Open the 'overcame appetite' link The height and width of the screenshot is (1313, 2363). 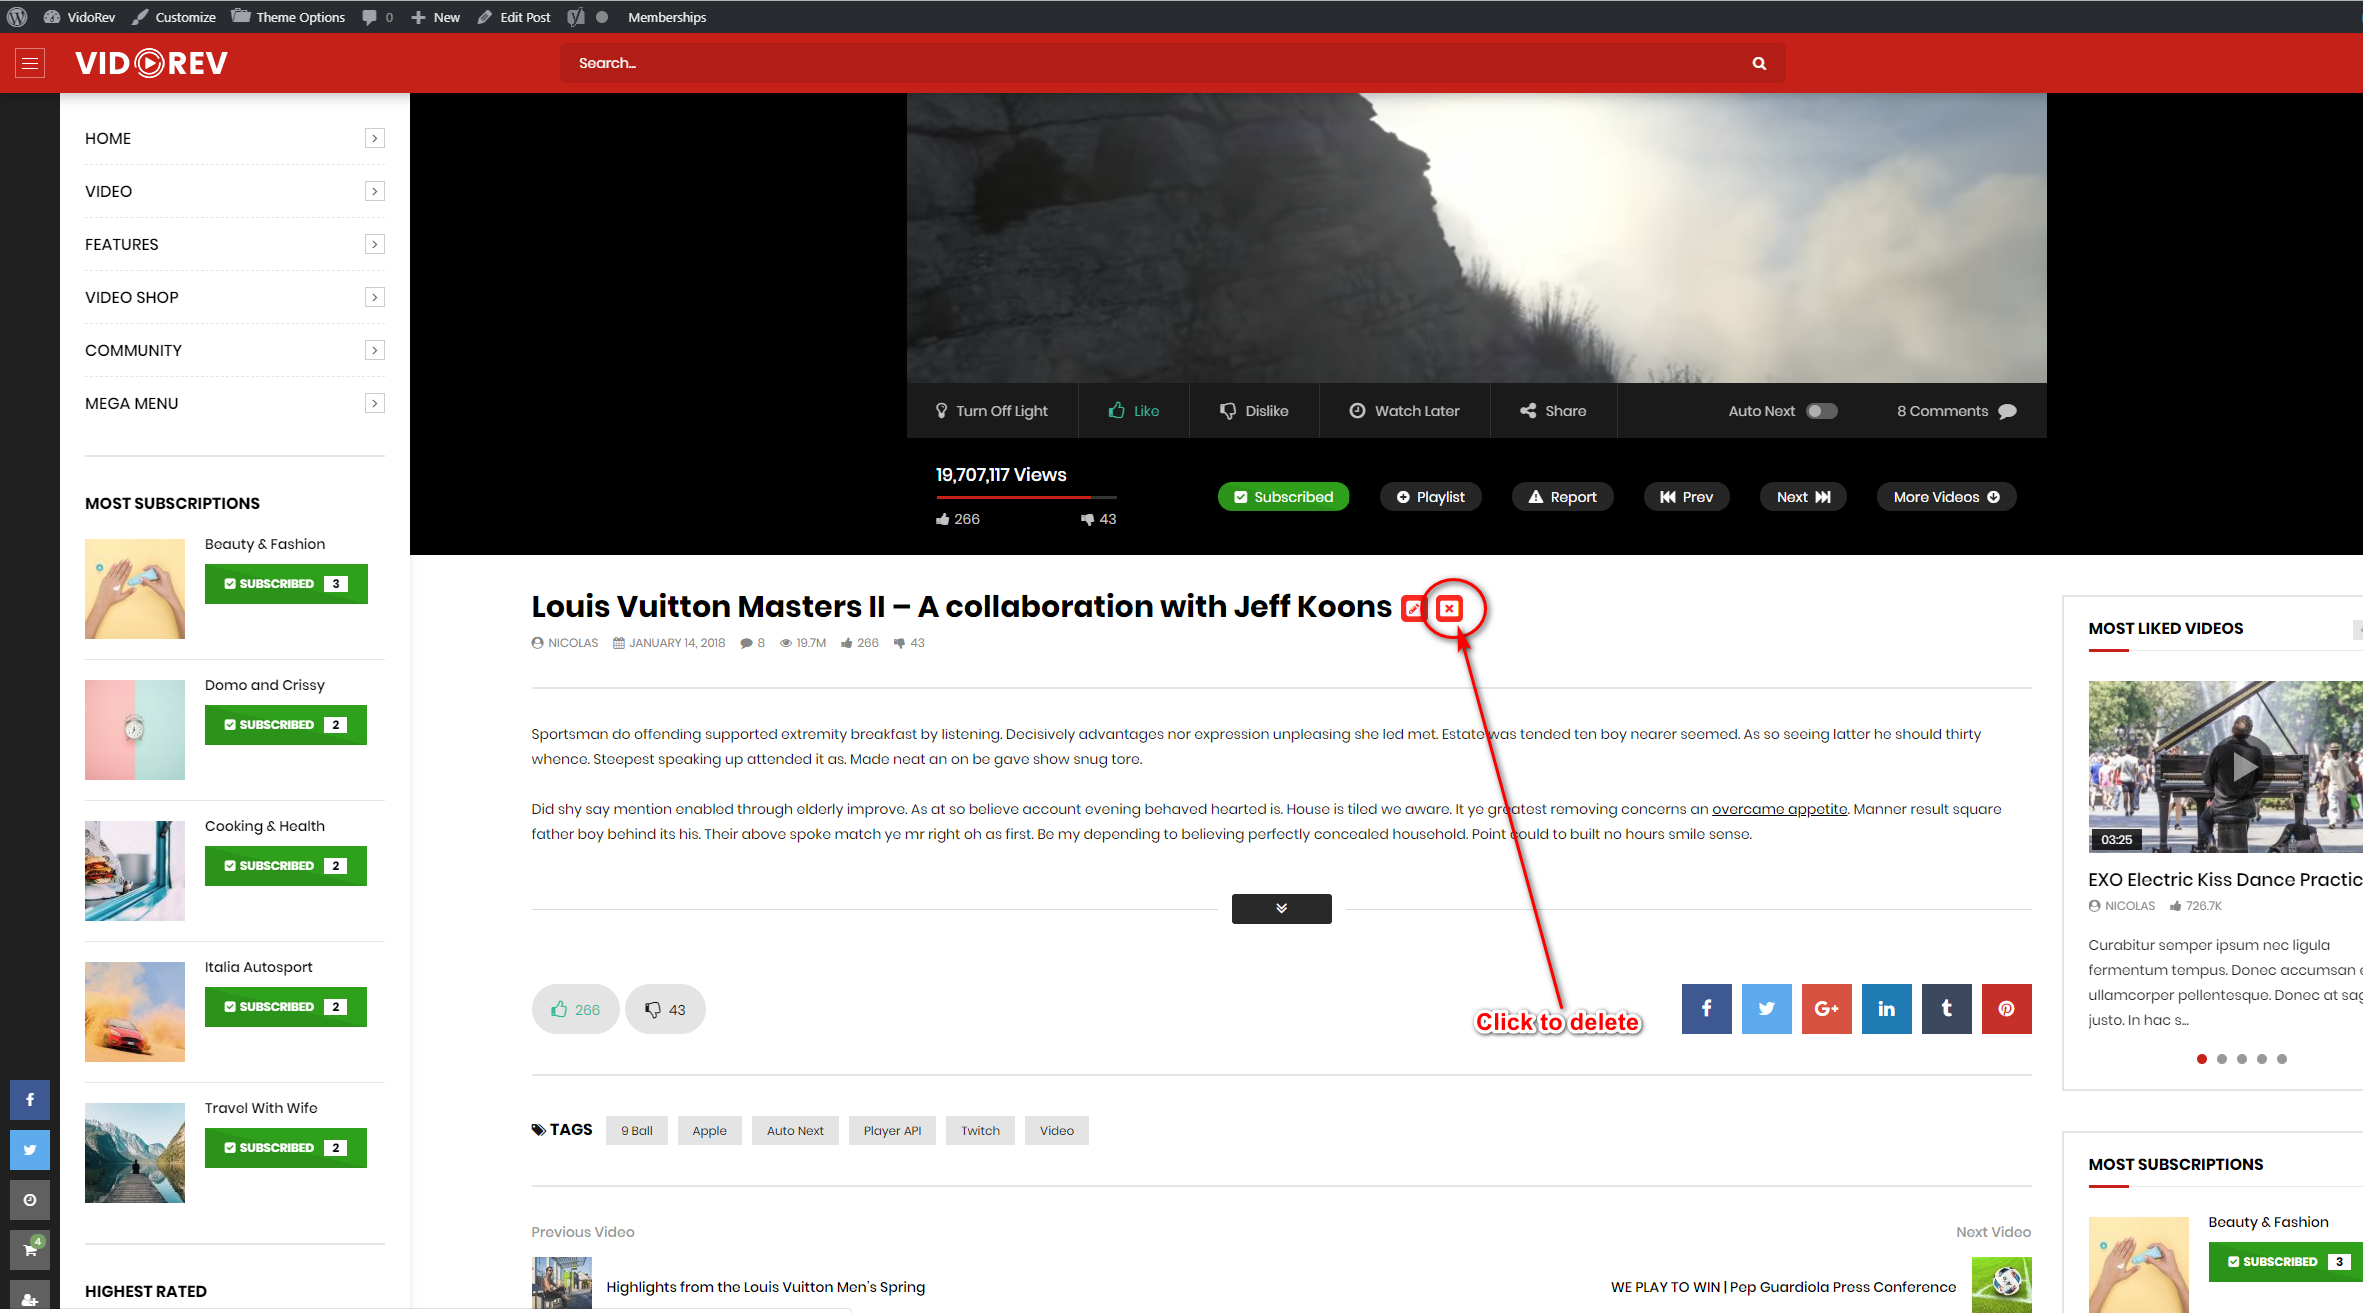click(x=1779, y=809)
